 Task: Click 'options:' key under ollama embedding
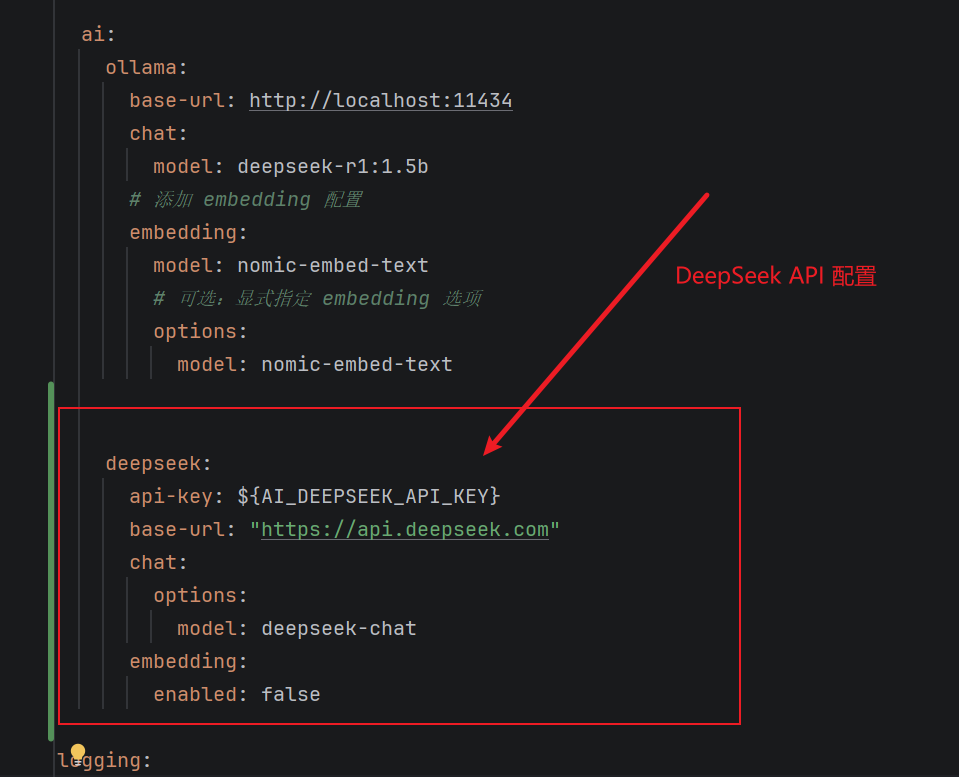200,332
